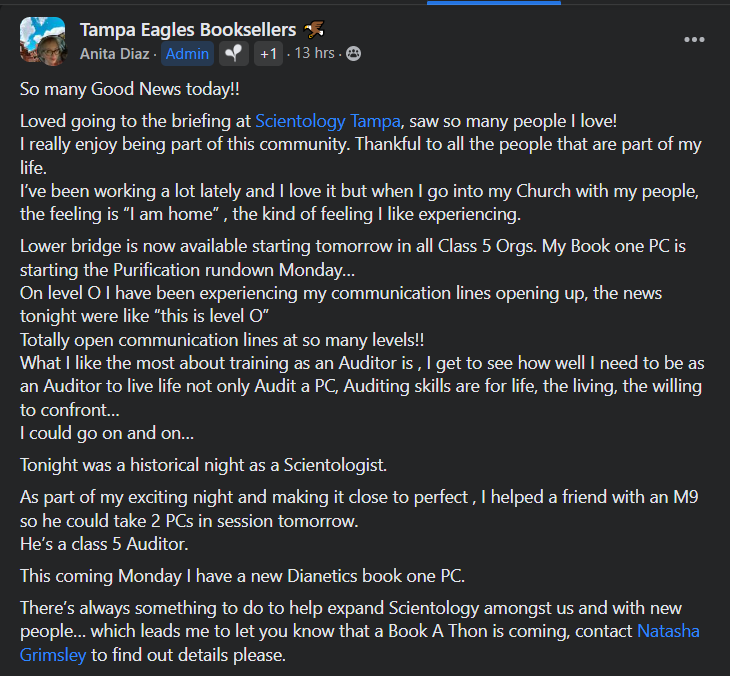The image size is (730, 676).
Task: Click the group profile picture thumbnail
Action: tap(42, 40)
